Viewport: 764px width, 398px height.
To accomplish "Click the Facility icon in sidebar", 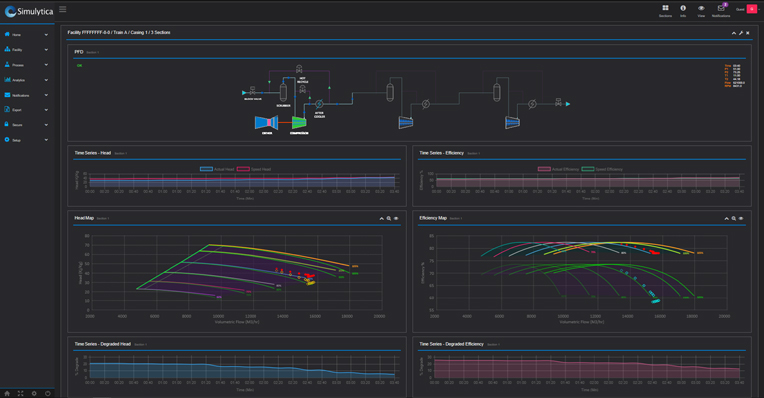I will click(x=7, y=49).
